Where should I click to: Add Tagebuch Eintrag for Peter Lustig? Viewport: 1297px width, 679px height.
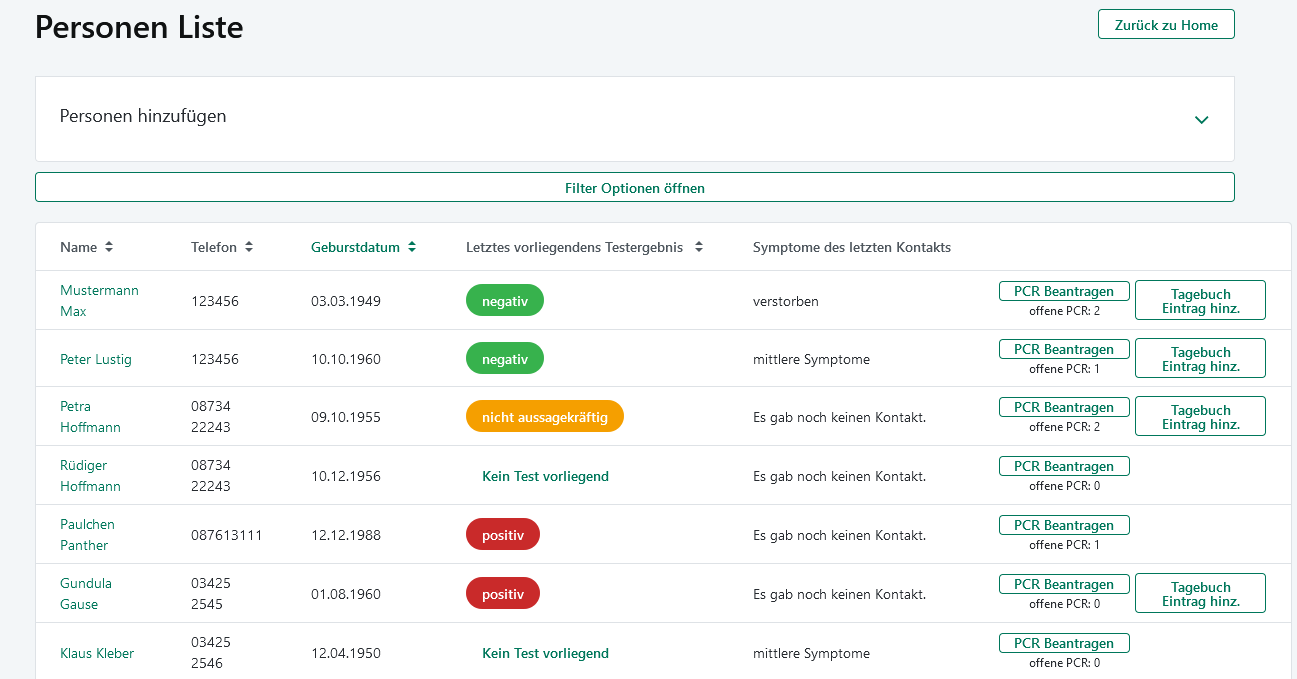click(1199, 357)
